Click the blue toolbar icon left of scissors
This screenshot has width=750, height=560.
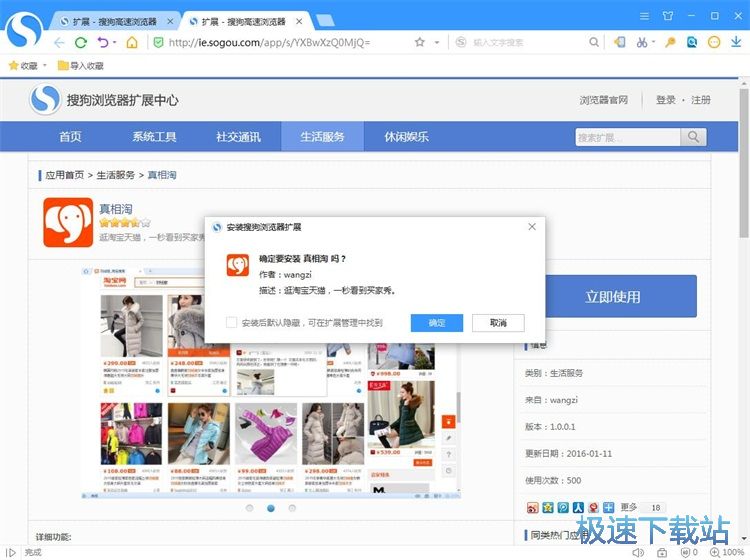pyautogui.click(x=619, y=42)
